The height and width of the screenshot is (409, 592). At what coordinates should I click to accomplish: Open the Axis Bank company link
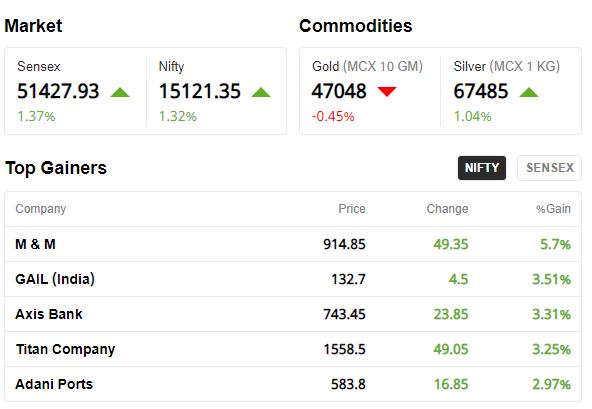(x=49, y=314)
